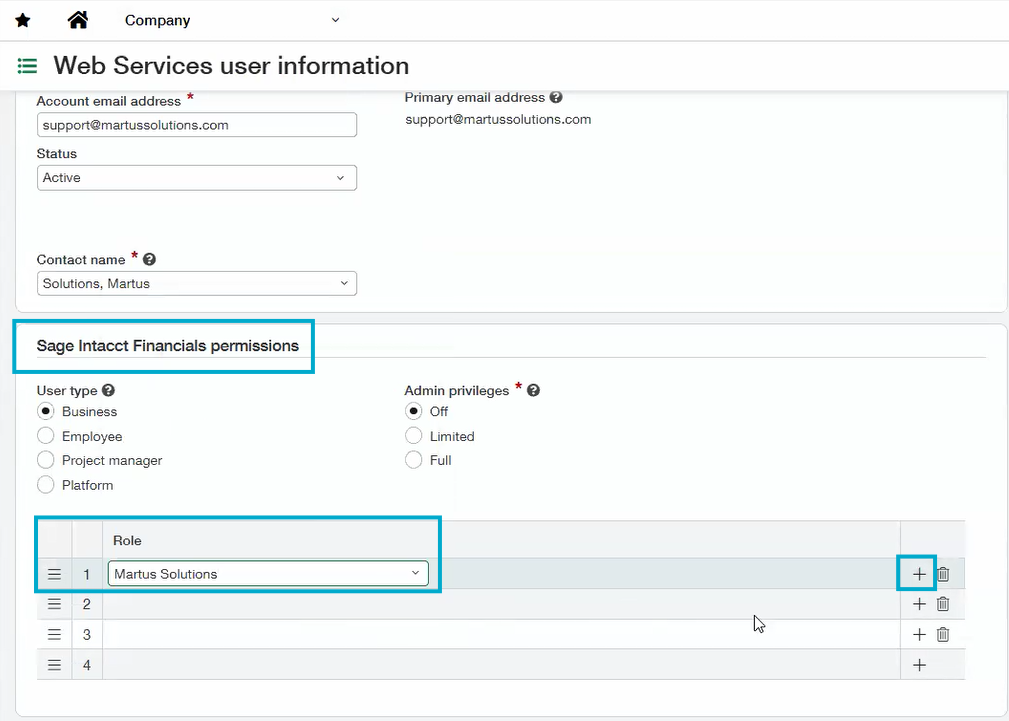Open User type help icon
Screen dimensions: 1009x721
pos(108,390)
